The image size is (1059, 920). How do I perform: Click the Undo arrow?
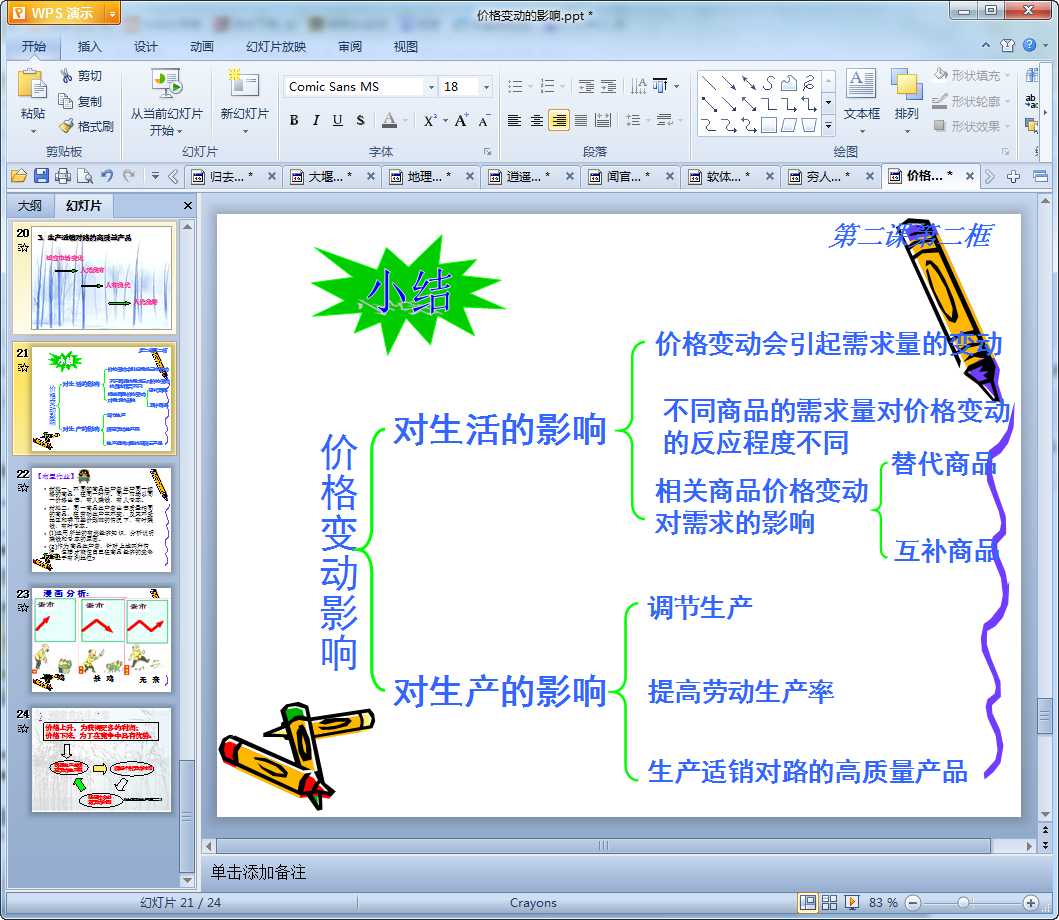107,176
